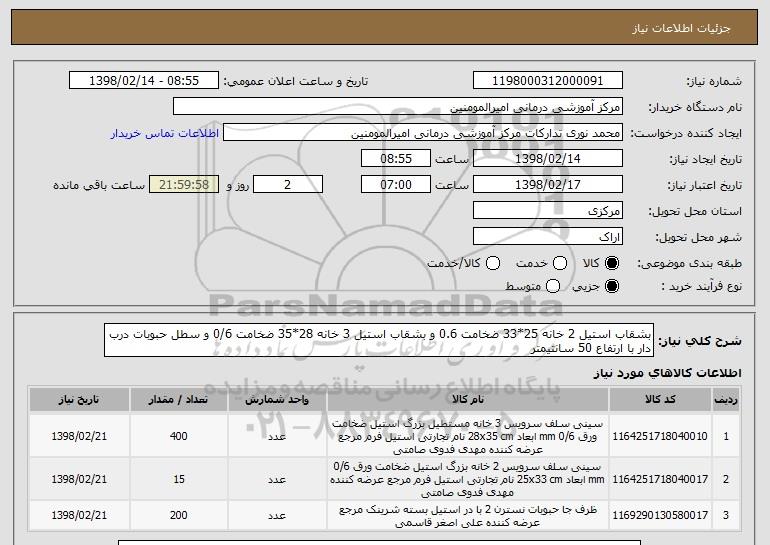Image resolution: width=770 pixels, height=545 pixels.
Task: Select product code 1169290130580017
Action: point(660,515)
